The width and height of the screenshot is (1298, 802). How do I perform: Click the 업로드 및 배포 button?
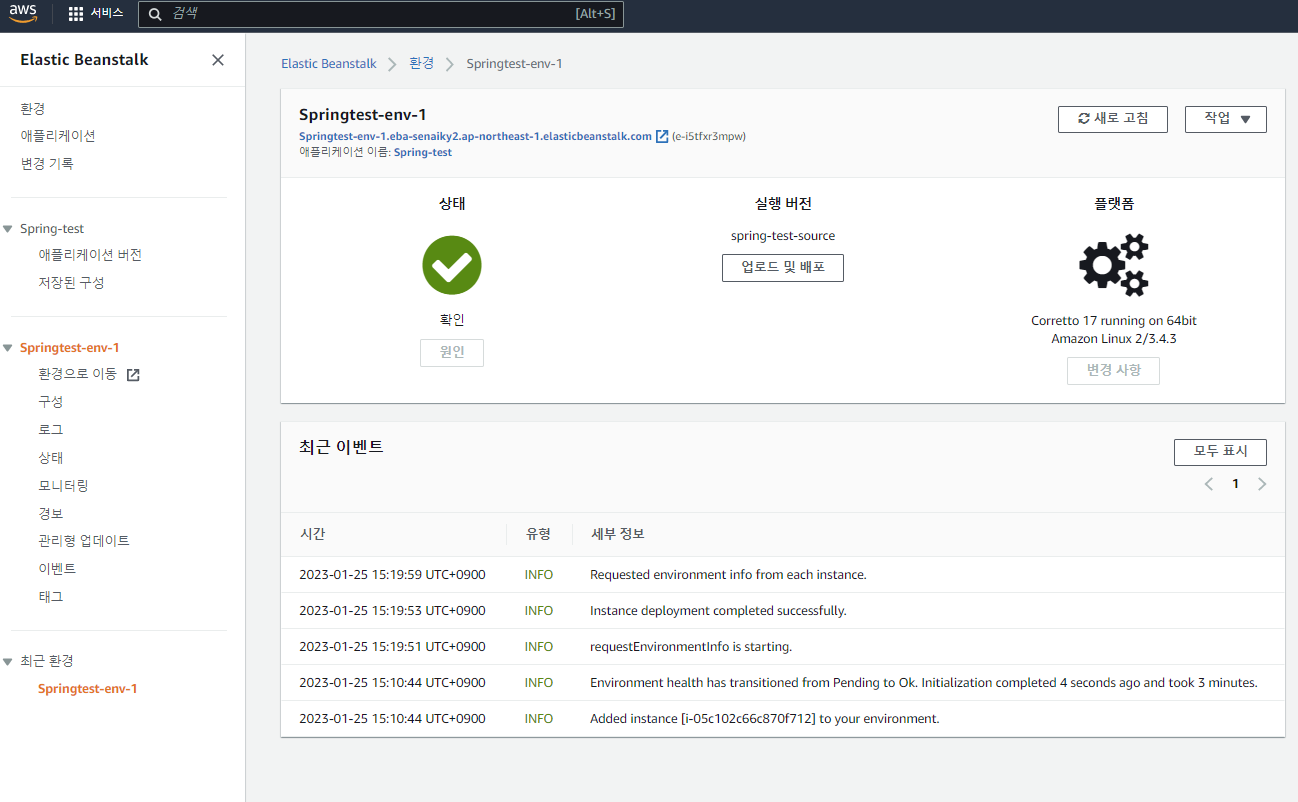pos(783,268)
